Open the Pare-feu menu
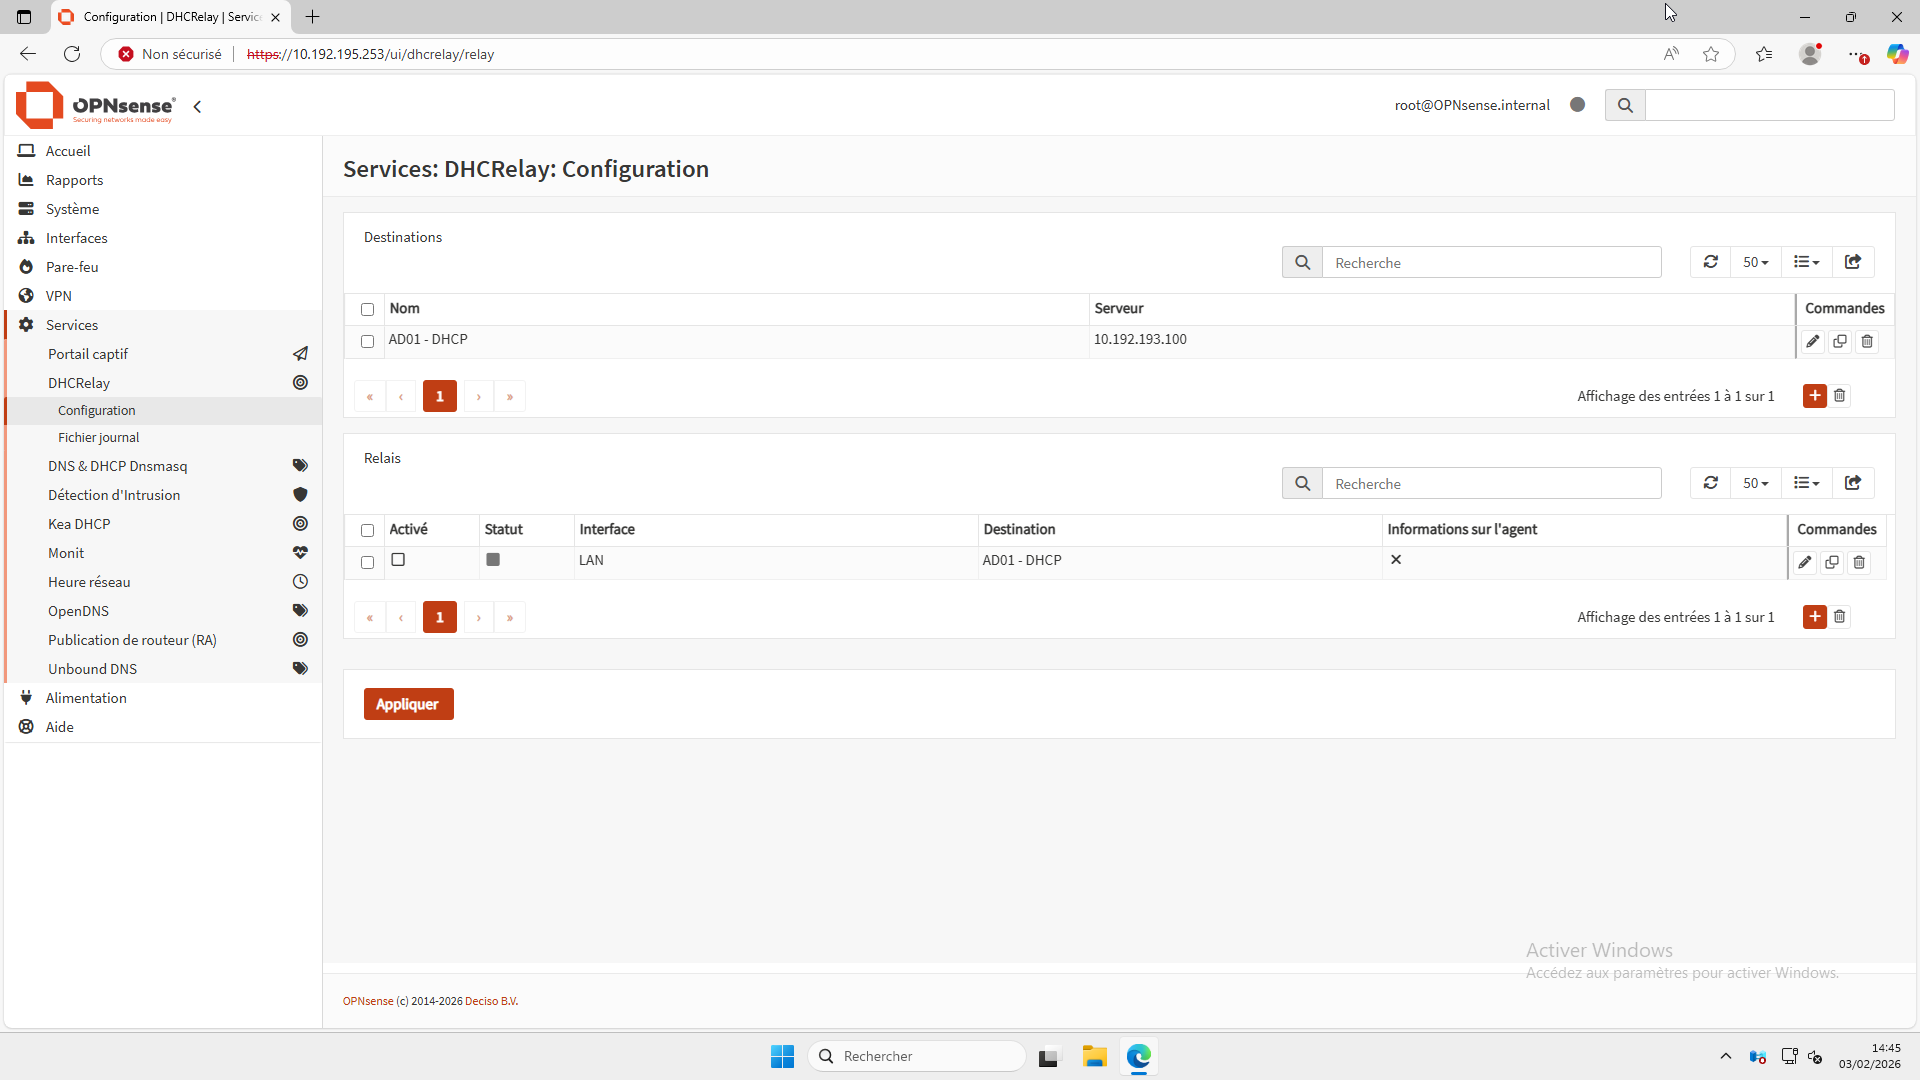The image size is (1920, 1088). click(x=72, y=267)
